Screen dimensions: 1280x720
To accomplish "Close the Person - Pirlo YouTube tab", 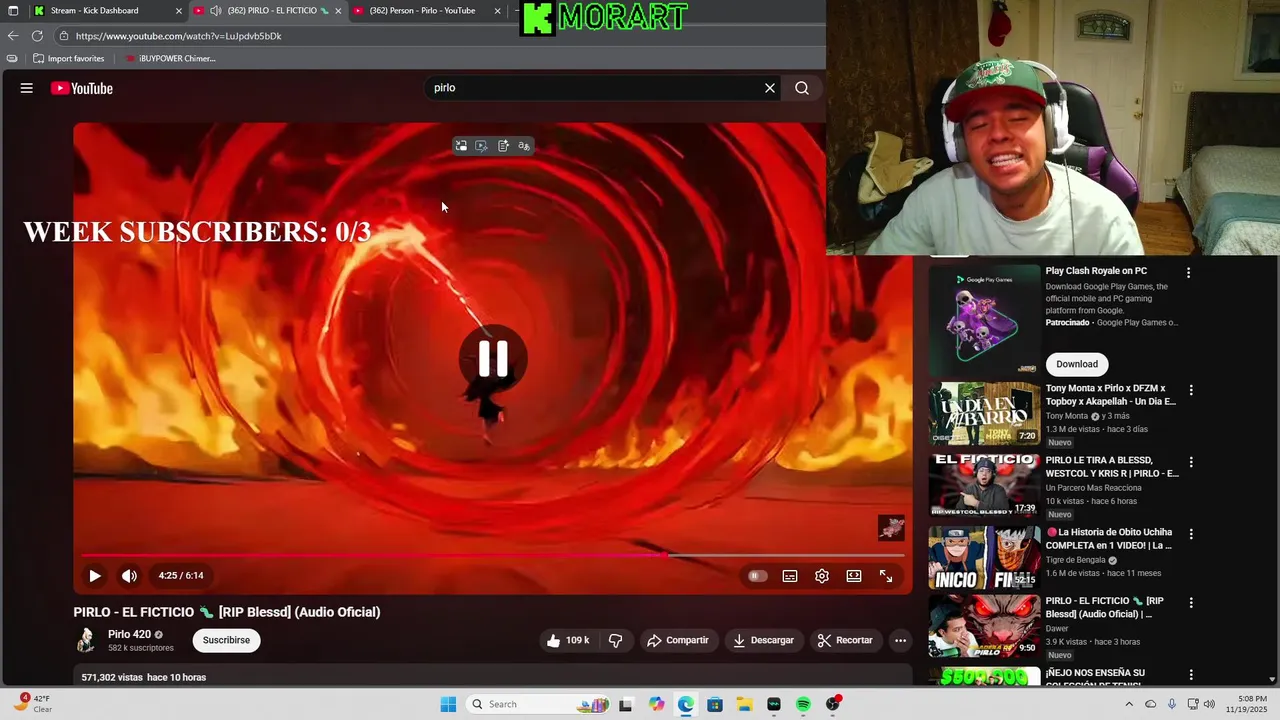I will [498, 11].
